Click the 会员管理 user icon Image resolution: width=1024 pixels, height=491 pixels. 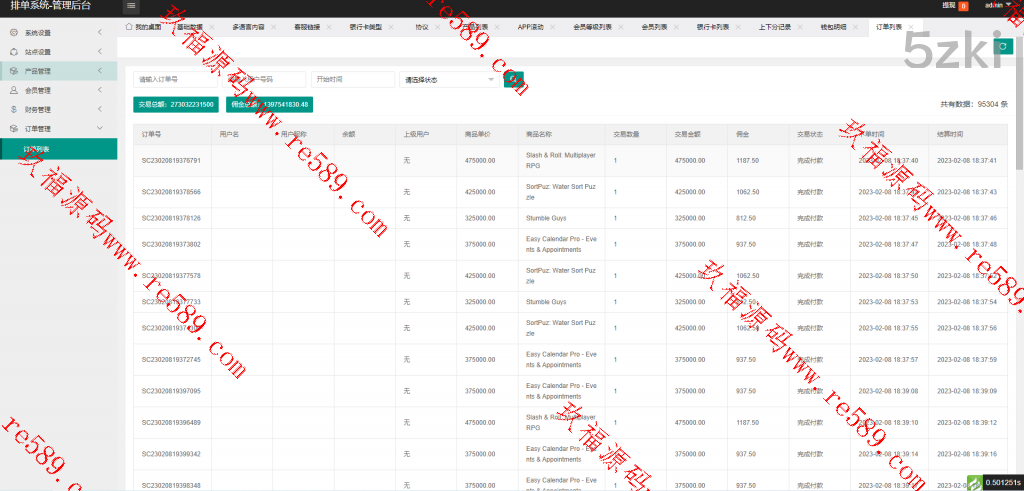pos(13,90)
